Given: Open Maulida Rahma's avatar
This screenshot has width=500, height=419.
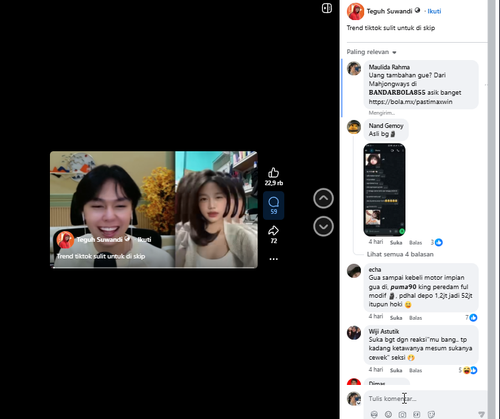Looking at the screenshot, I should pos(354,68).
